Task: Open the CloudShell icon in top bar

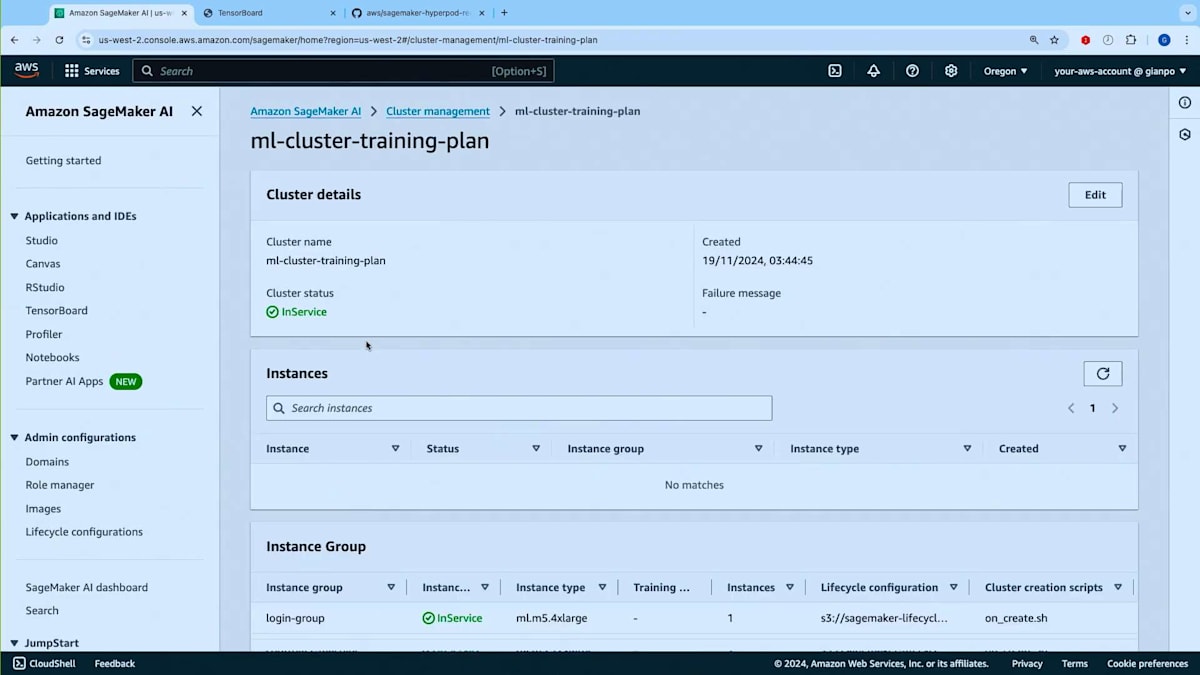Action: [835, 71]
